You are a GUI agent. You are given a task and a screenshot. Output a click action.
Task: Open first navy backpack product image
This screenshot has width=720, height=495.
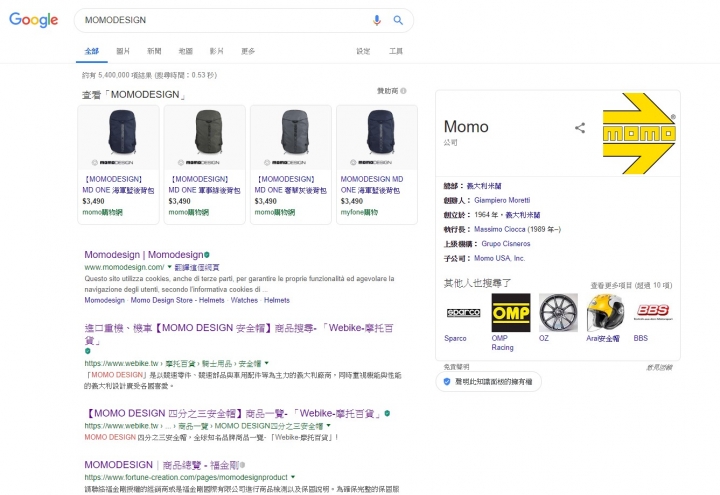[x=122, y=132]
